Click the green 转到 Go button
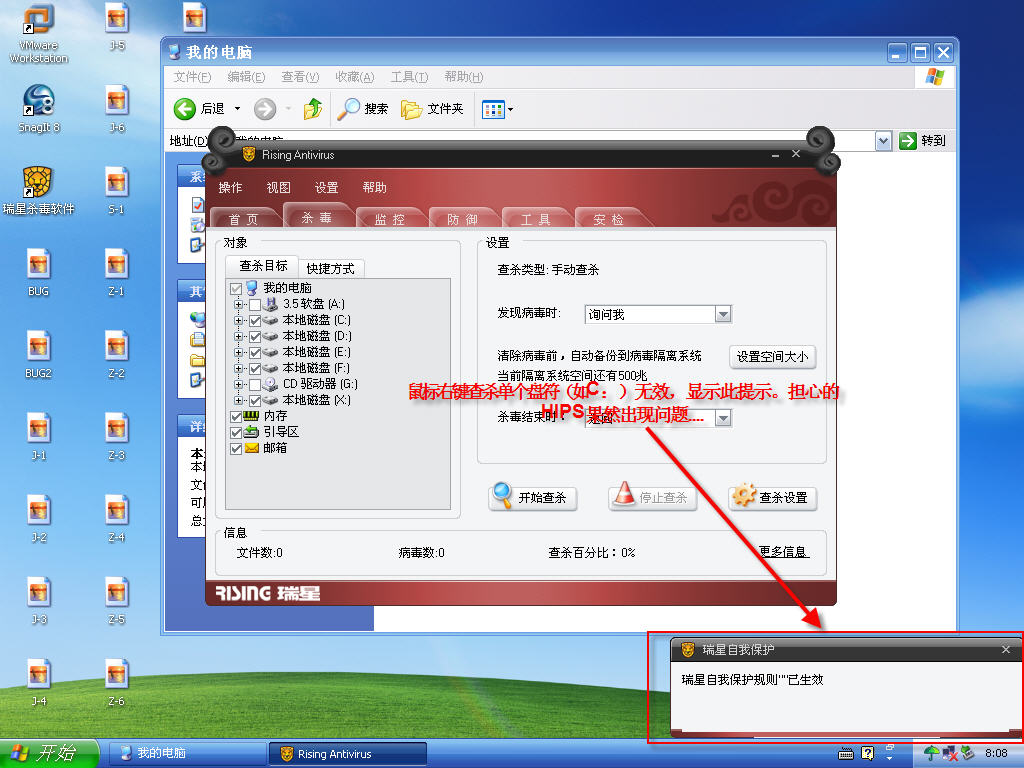Screen dimensions: 1024x768 point(922,140)
